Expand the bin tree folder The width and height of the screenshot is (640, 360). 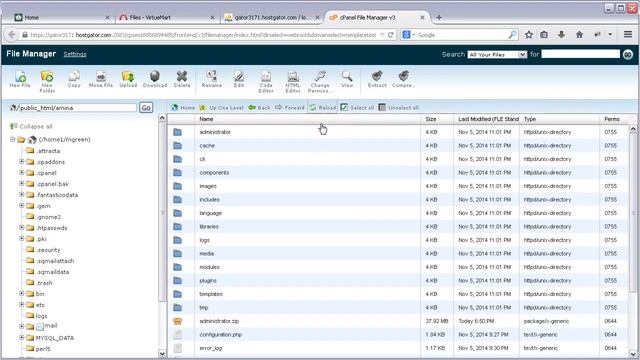[x=22, y=293]
